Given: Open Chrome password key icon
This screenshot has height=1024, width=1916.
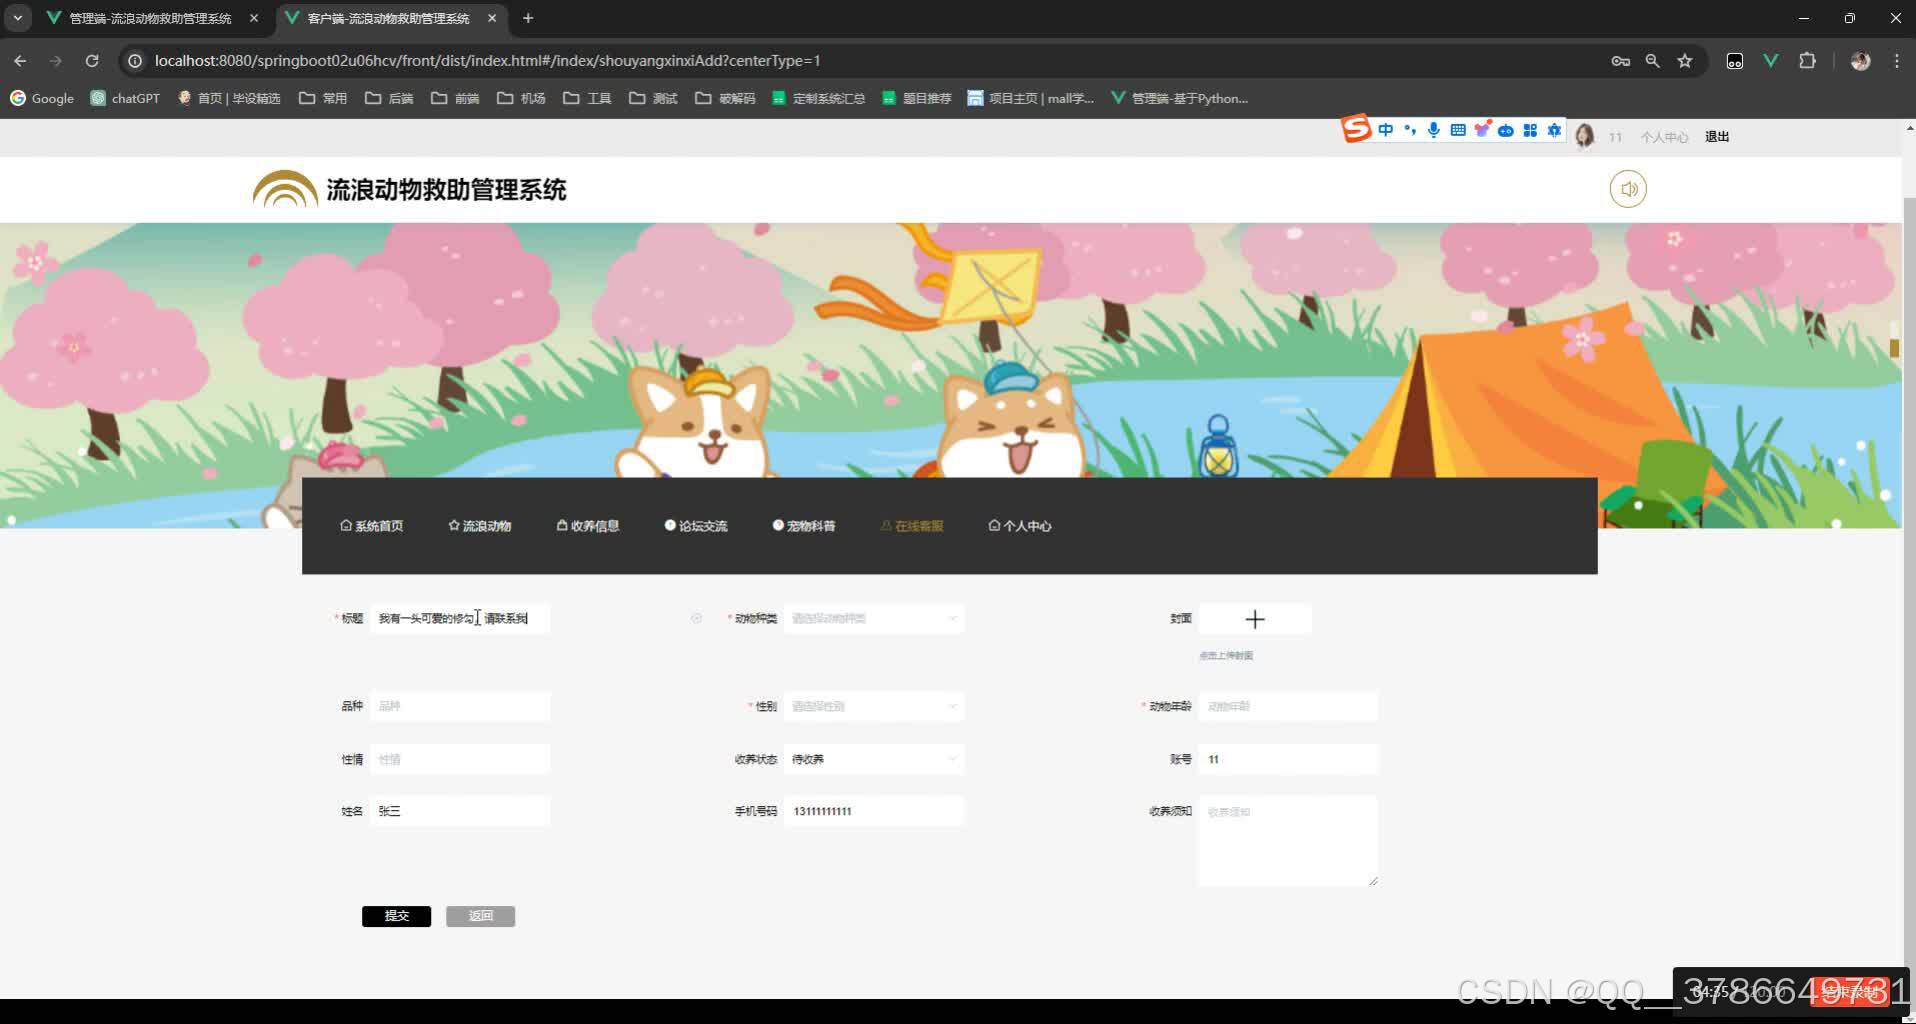Looking at the screenshot, I should pyautogui.click(x=1621, y=61).
